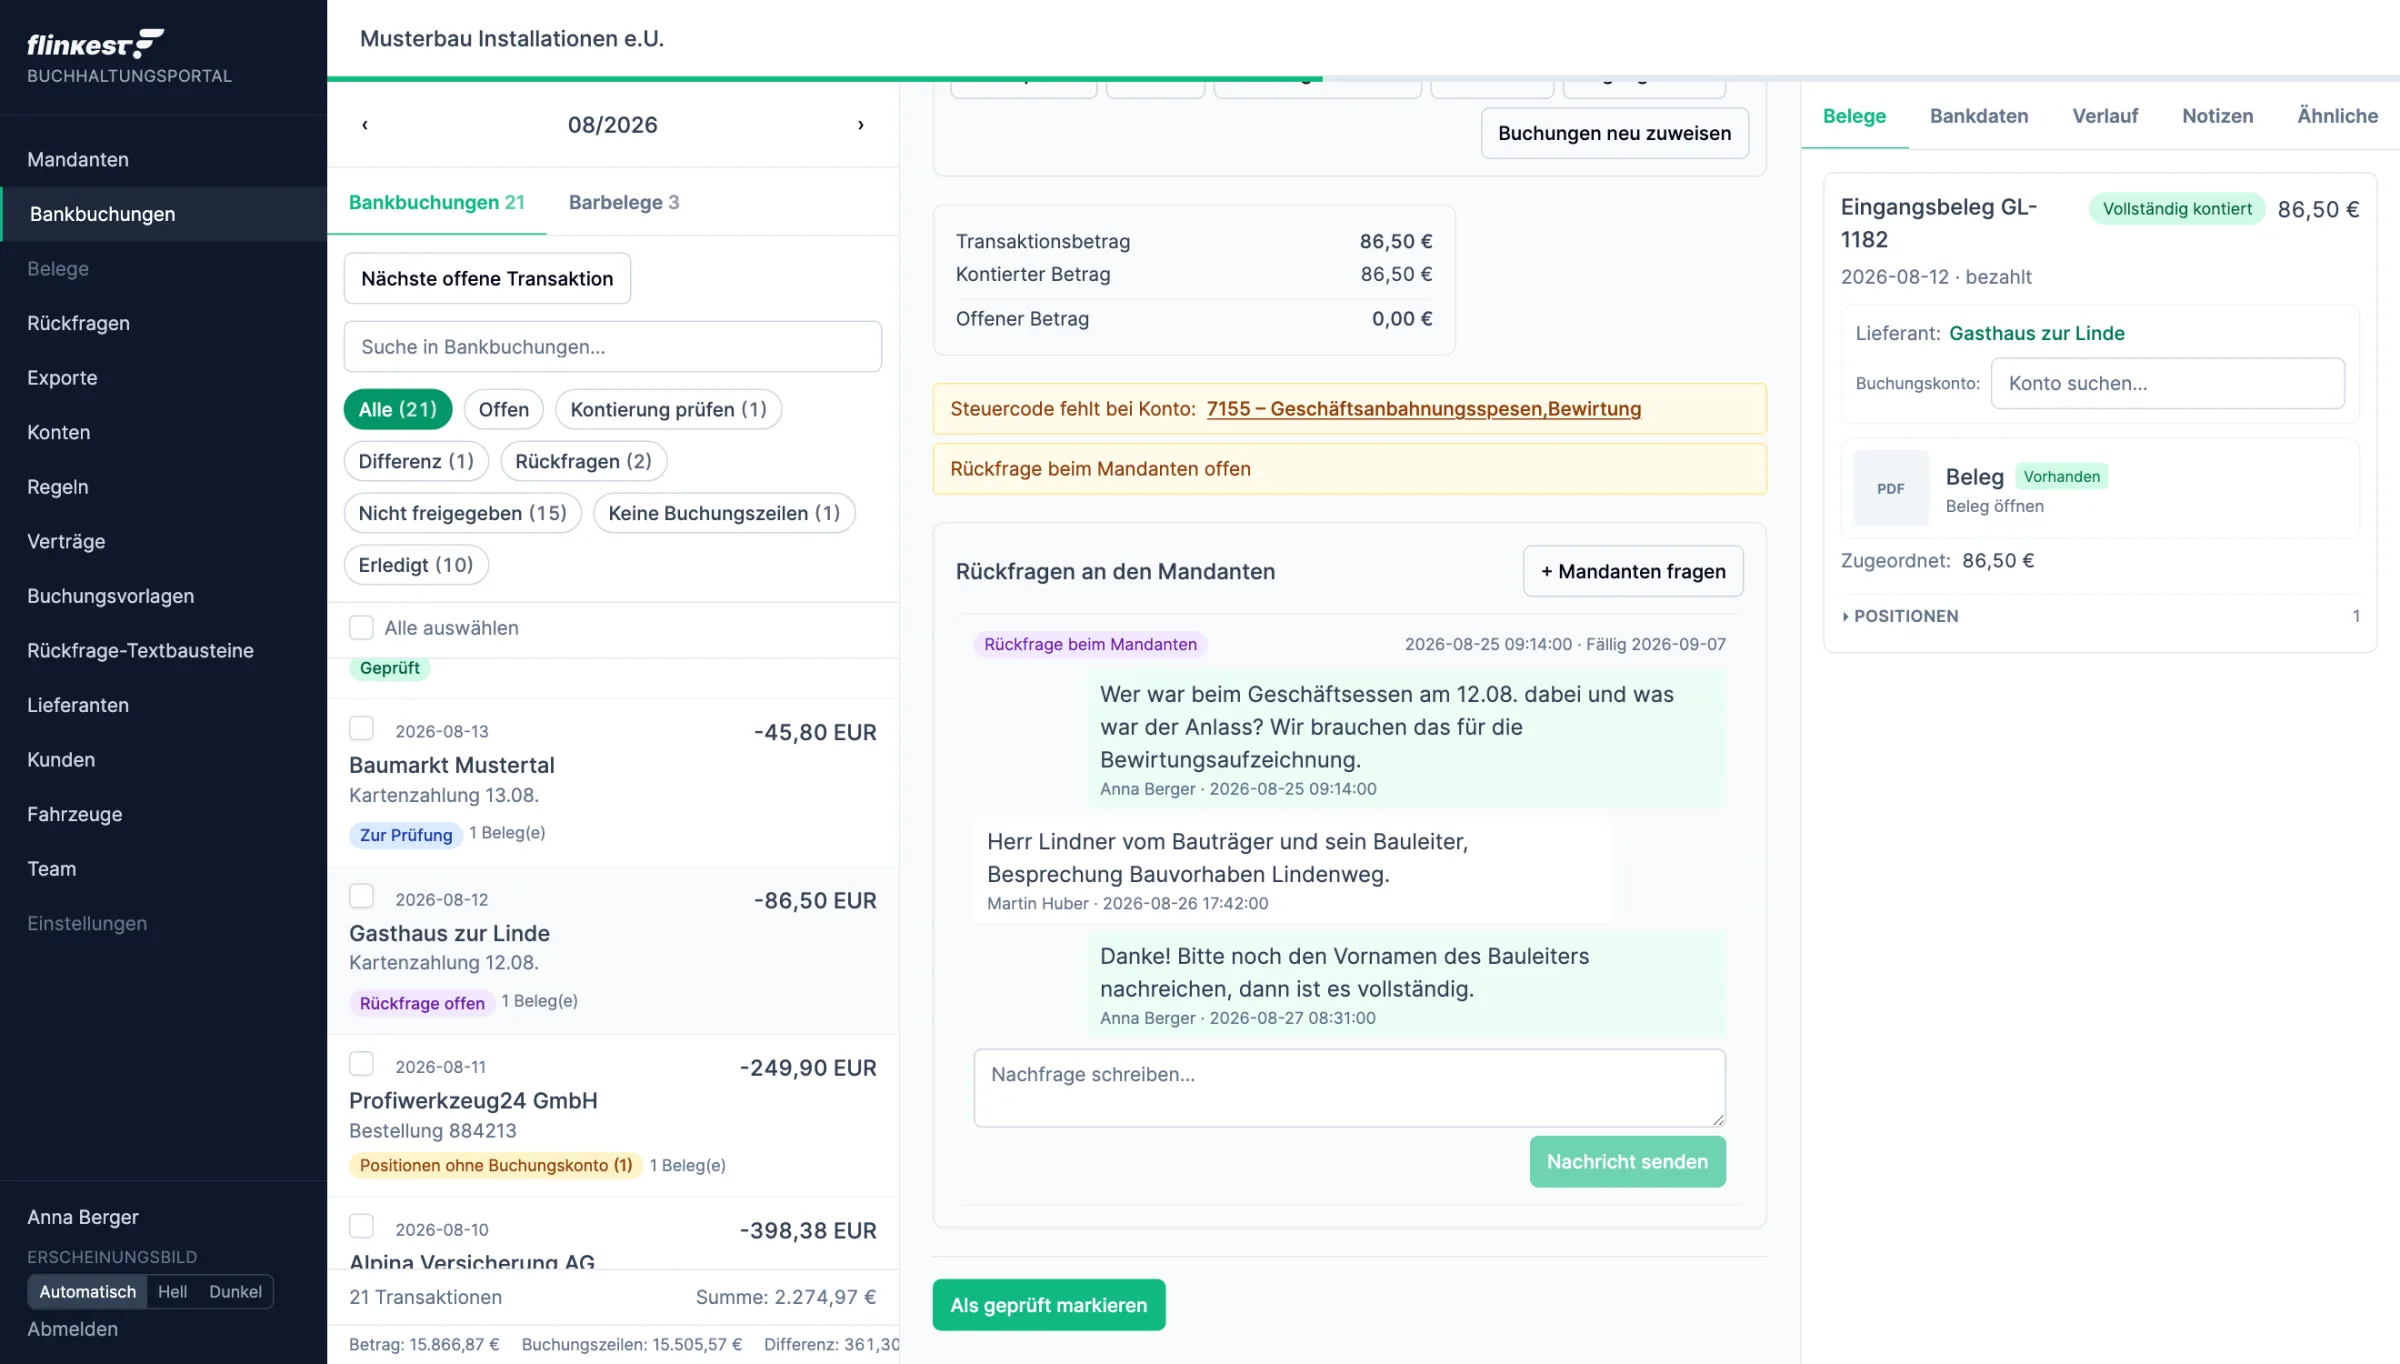Go to next month arrow
Viewport: 2400px width, 1364px height.
point(860,125)
